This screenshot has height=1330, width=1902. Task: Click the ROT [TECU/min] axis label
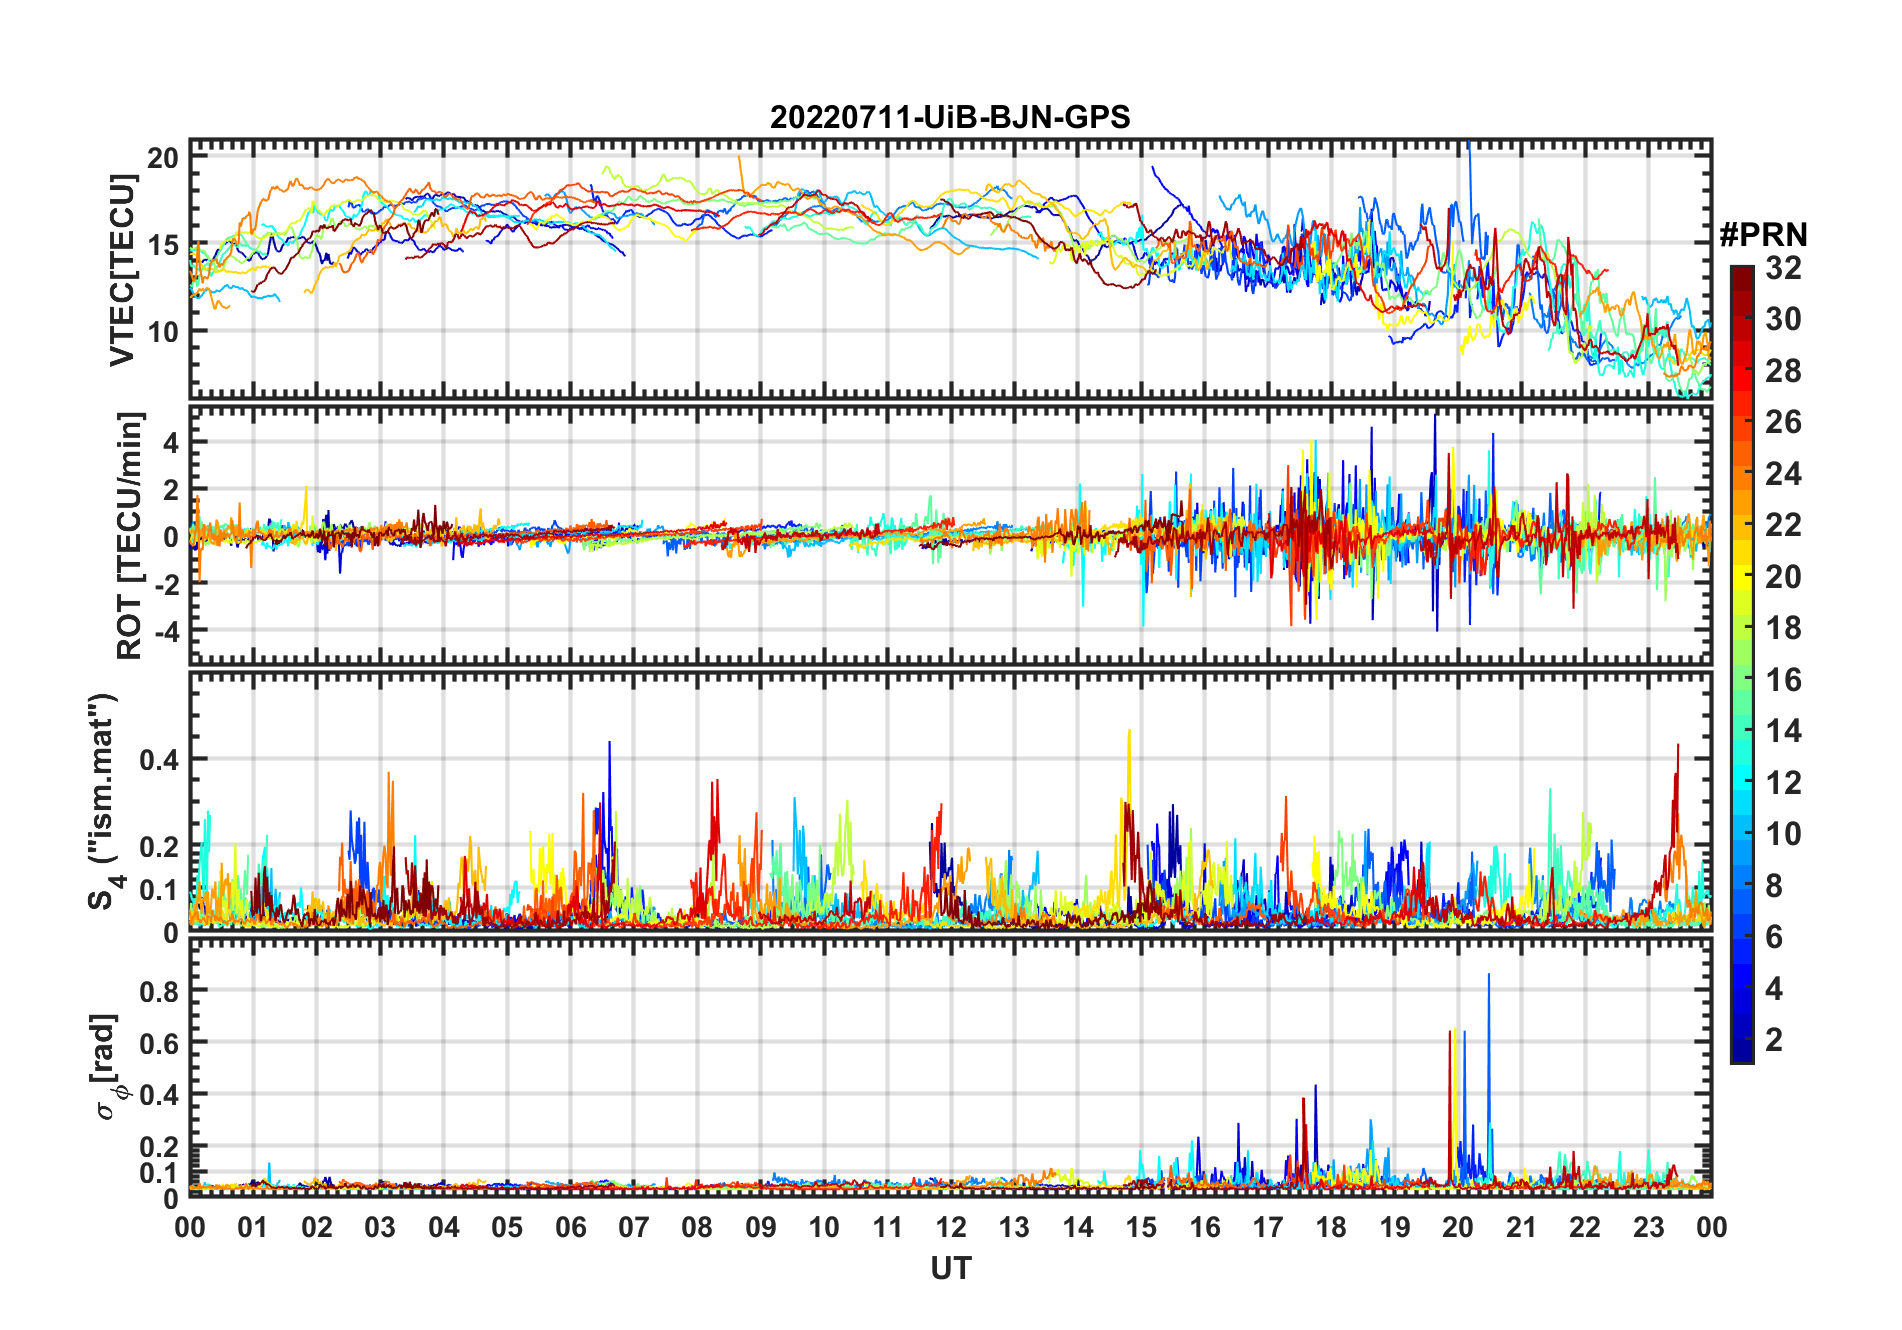[130, 535]
